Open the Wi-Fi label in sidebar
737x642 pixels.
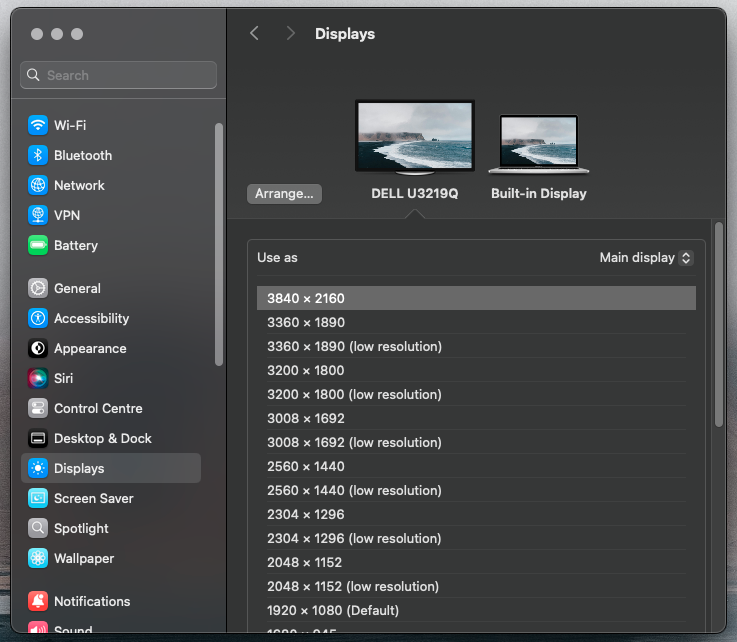click(70, 125)
